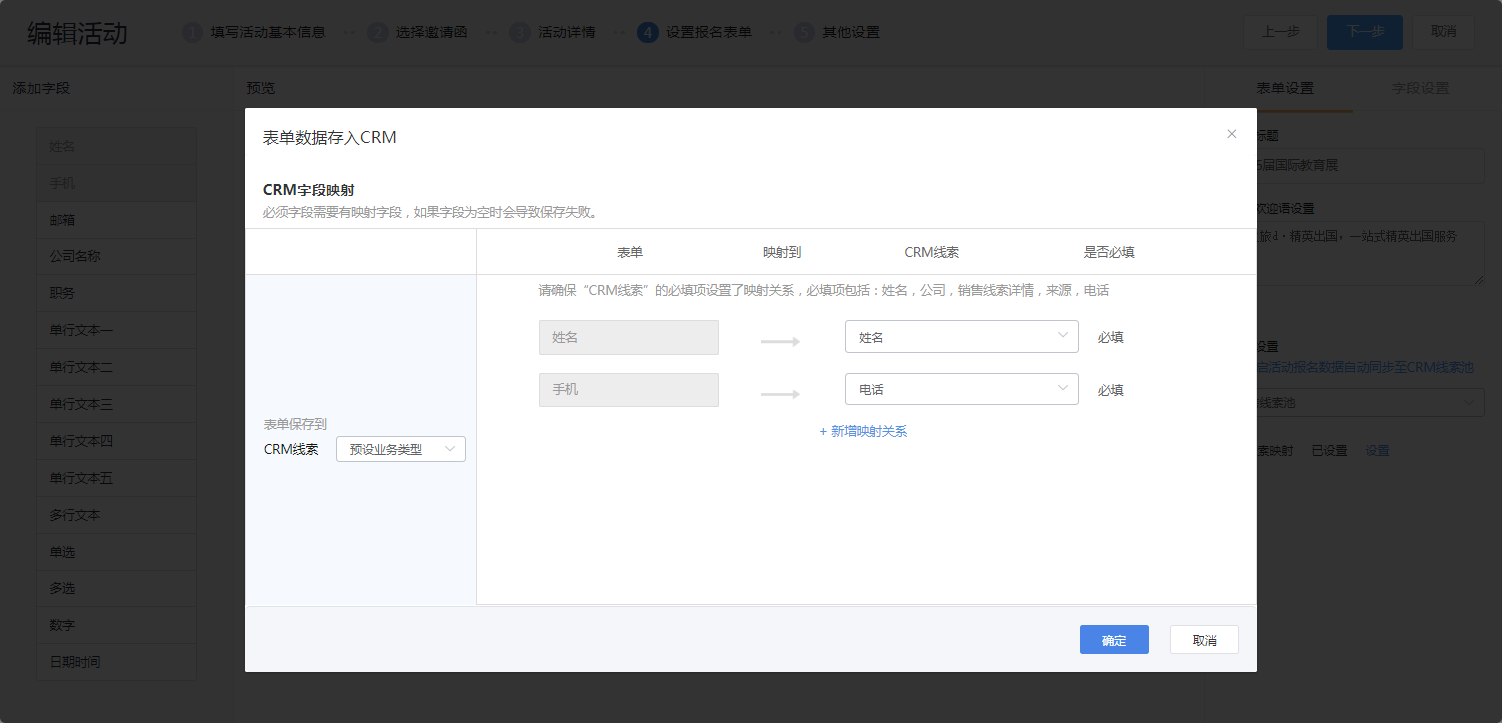1502x723 pixels.
Task: Click the 手机 form field input box
Action: coord(628,390)
